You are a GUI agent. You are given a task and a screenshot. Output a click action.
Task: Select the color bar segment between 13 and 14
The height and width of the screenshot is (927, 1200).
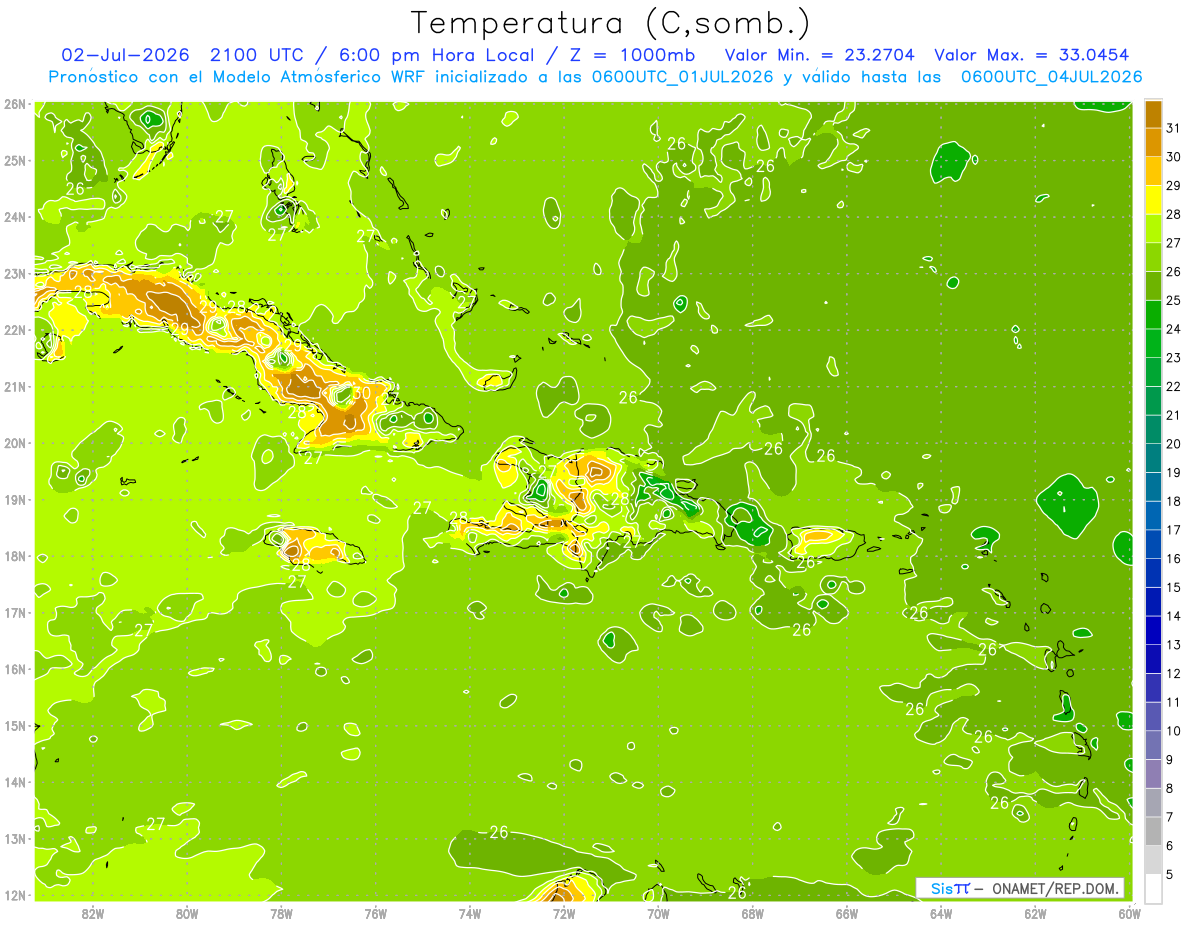[x=1153, y=630]
